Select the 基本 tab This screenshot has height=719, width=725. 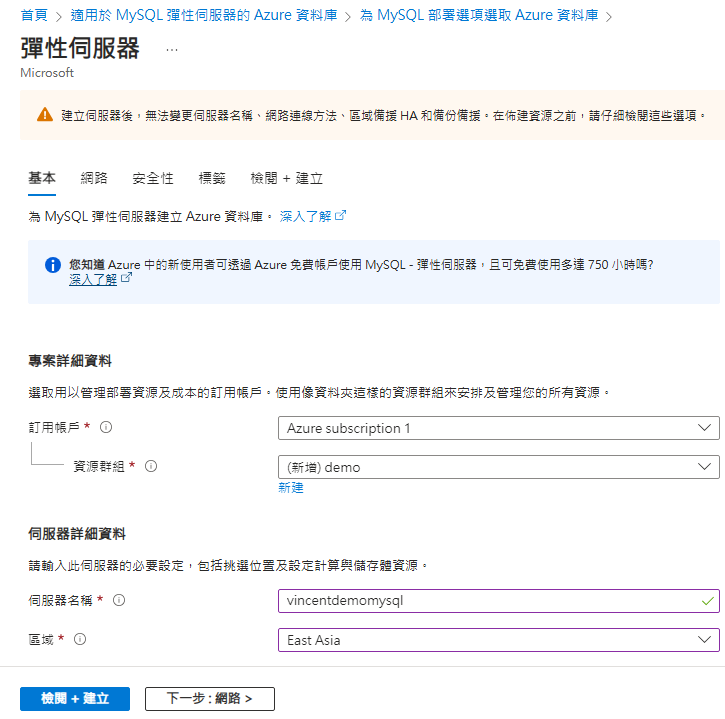[x=42, y=178]
